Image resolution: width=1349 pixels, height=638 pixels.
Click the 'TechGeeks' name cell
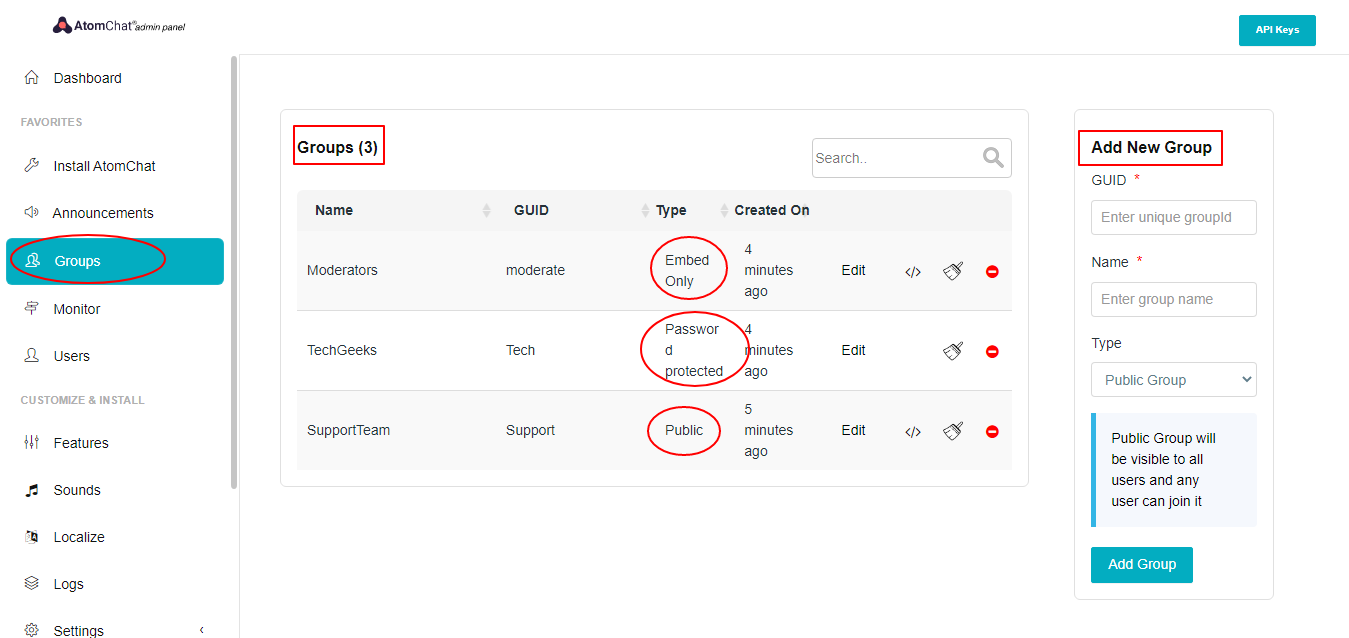point(342,350)
